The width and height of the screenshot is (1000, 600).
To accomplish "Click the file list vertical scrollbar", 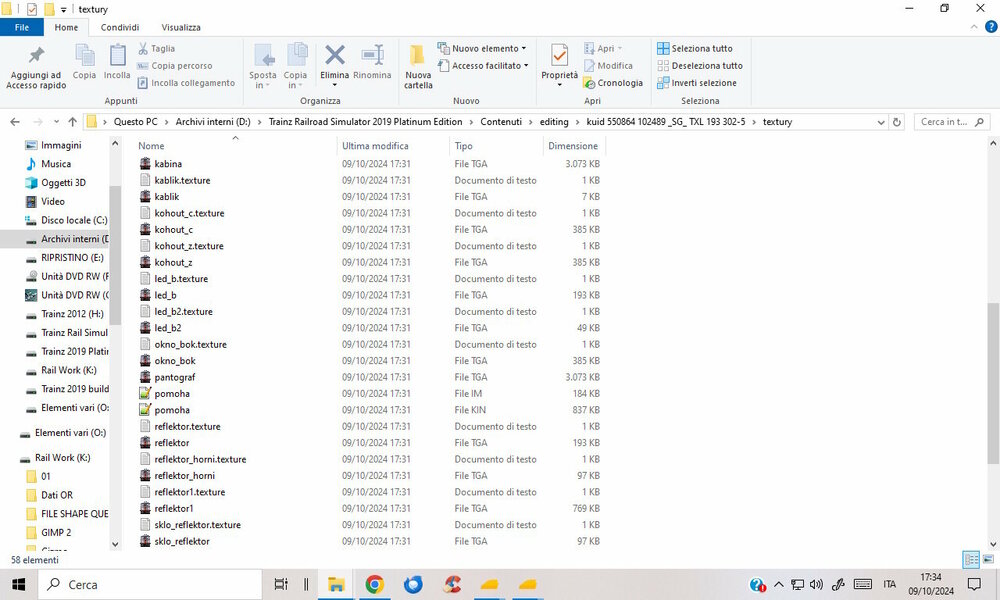I will (993, 383).
